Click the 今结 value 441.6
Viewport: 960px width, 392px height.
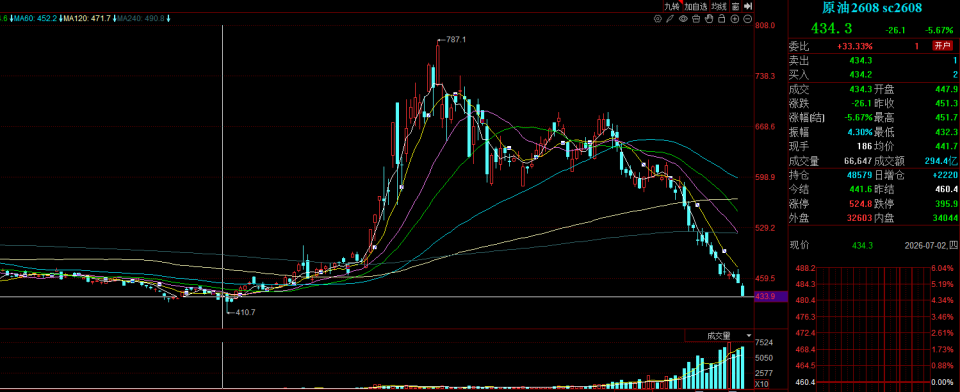click(x=861, y=189)
